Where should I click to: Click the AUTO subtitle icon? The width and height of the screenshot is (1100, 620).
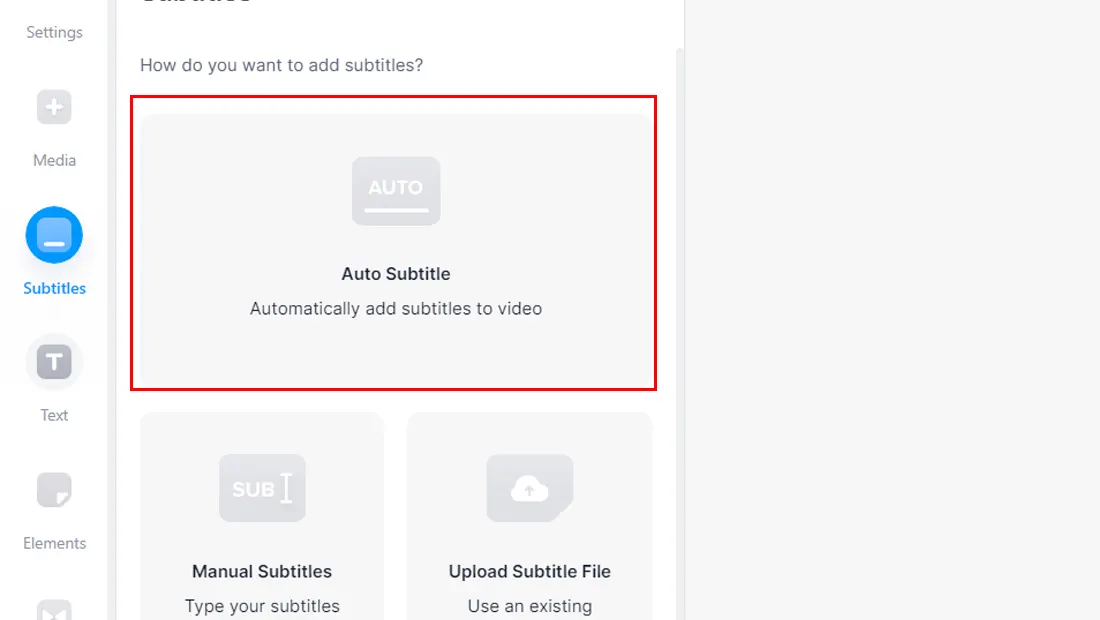click(x=396, y=191)
